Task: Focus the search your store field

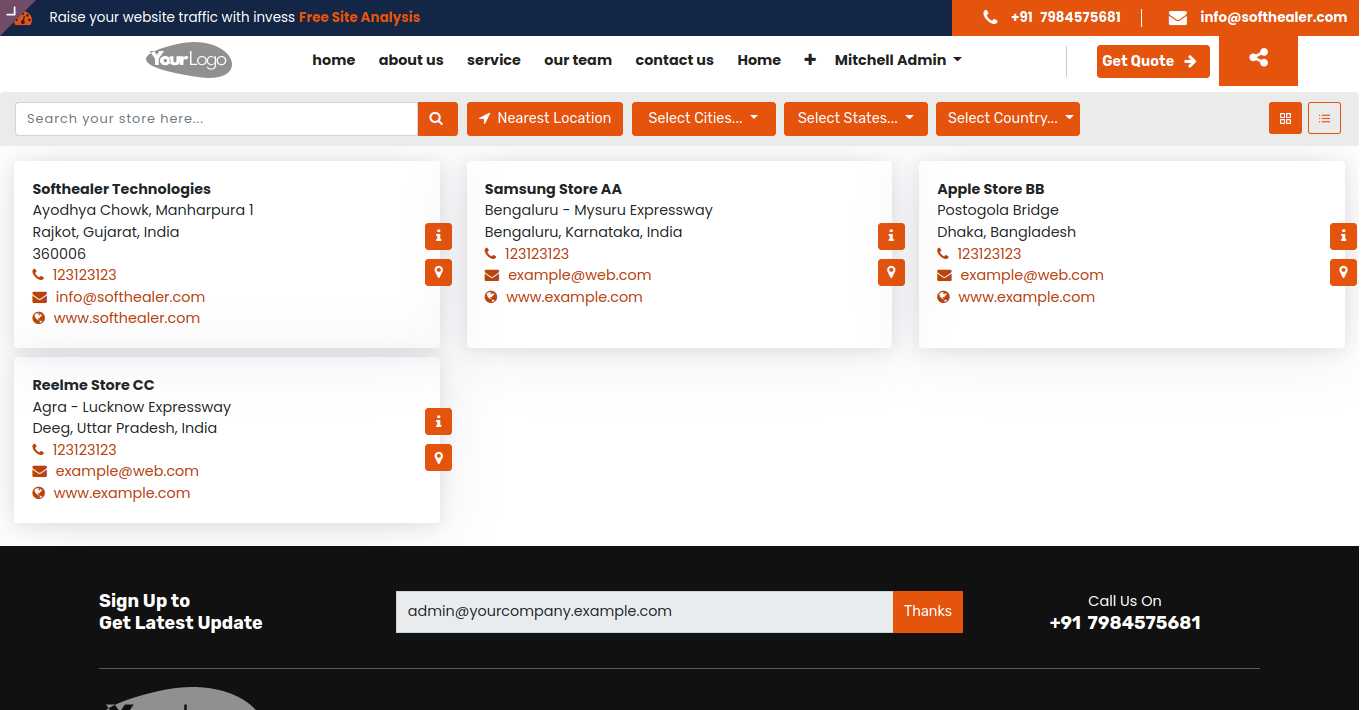Action: click(216, 119)
